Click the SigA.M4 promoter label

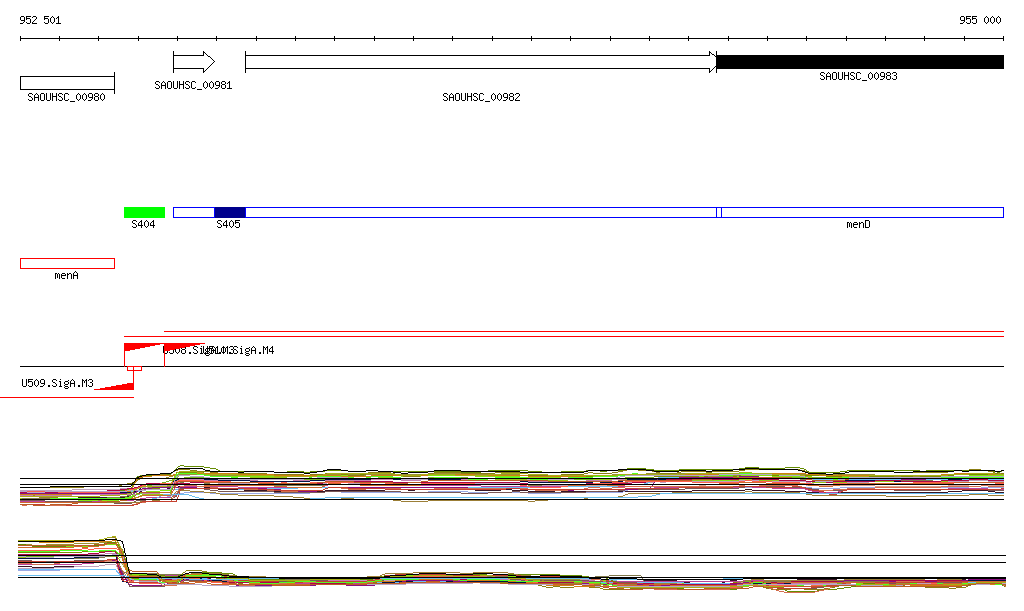252,350
